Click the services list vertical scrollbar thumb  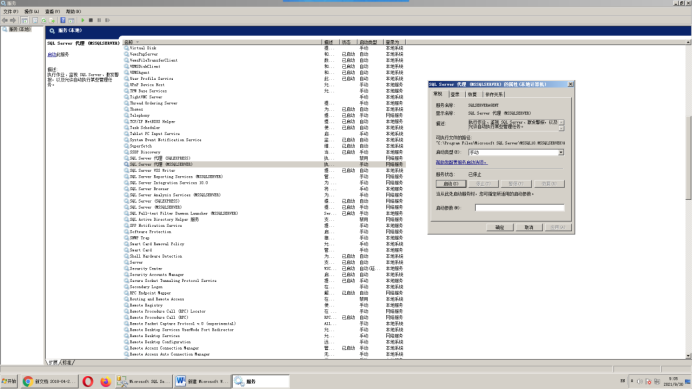tap(689, 157)
